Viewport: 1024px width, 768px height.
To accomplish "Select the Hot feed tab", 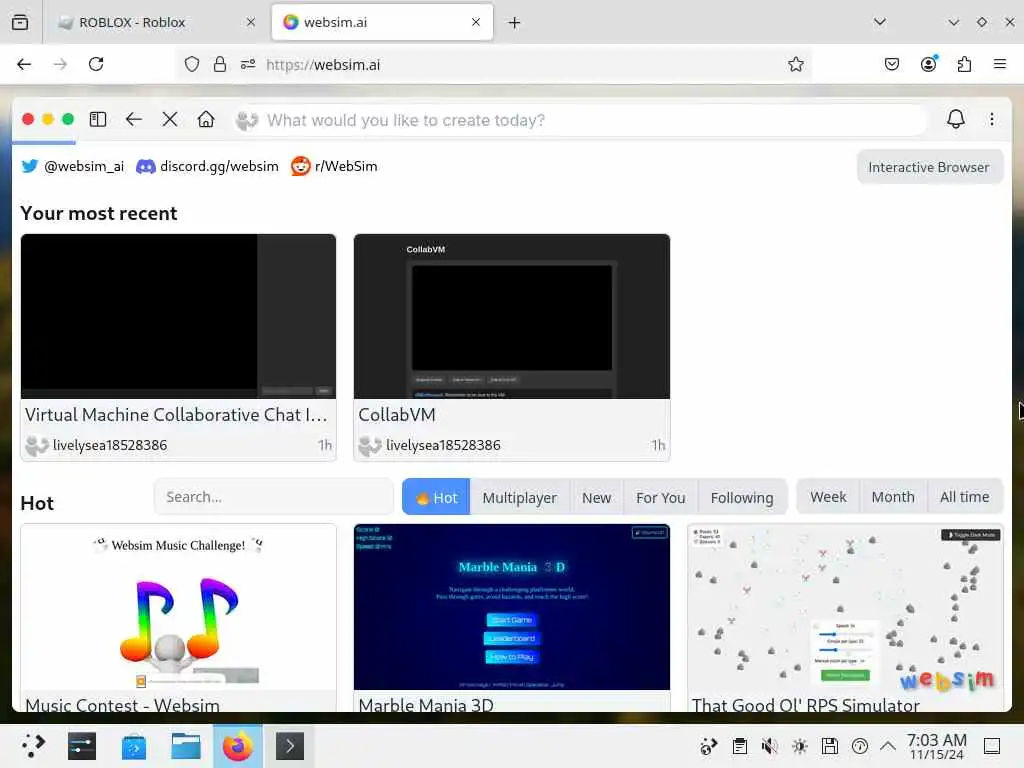I will point(436,498).
